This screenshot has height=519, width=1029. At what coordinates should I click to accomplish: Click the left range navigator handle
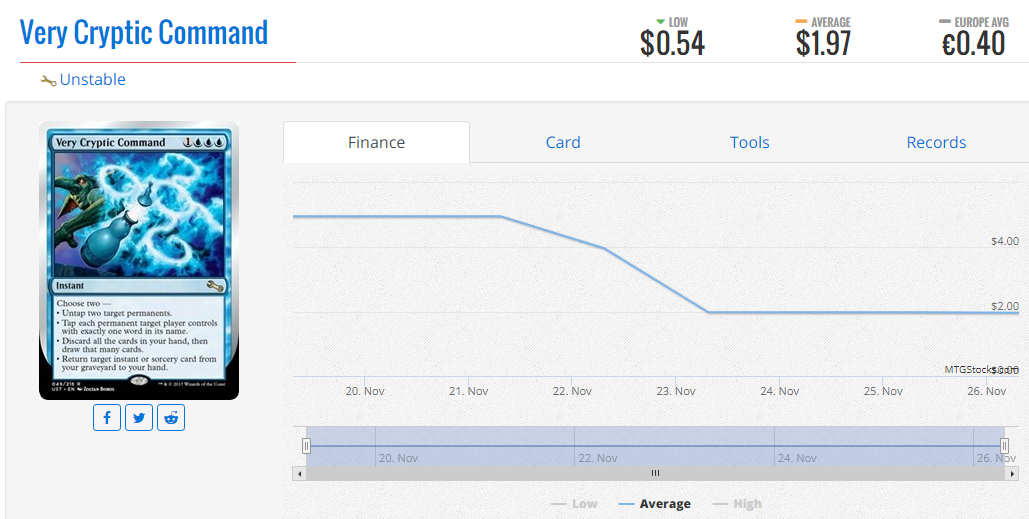tap(306, 446)
